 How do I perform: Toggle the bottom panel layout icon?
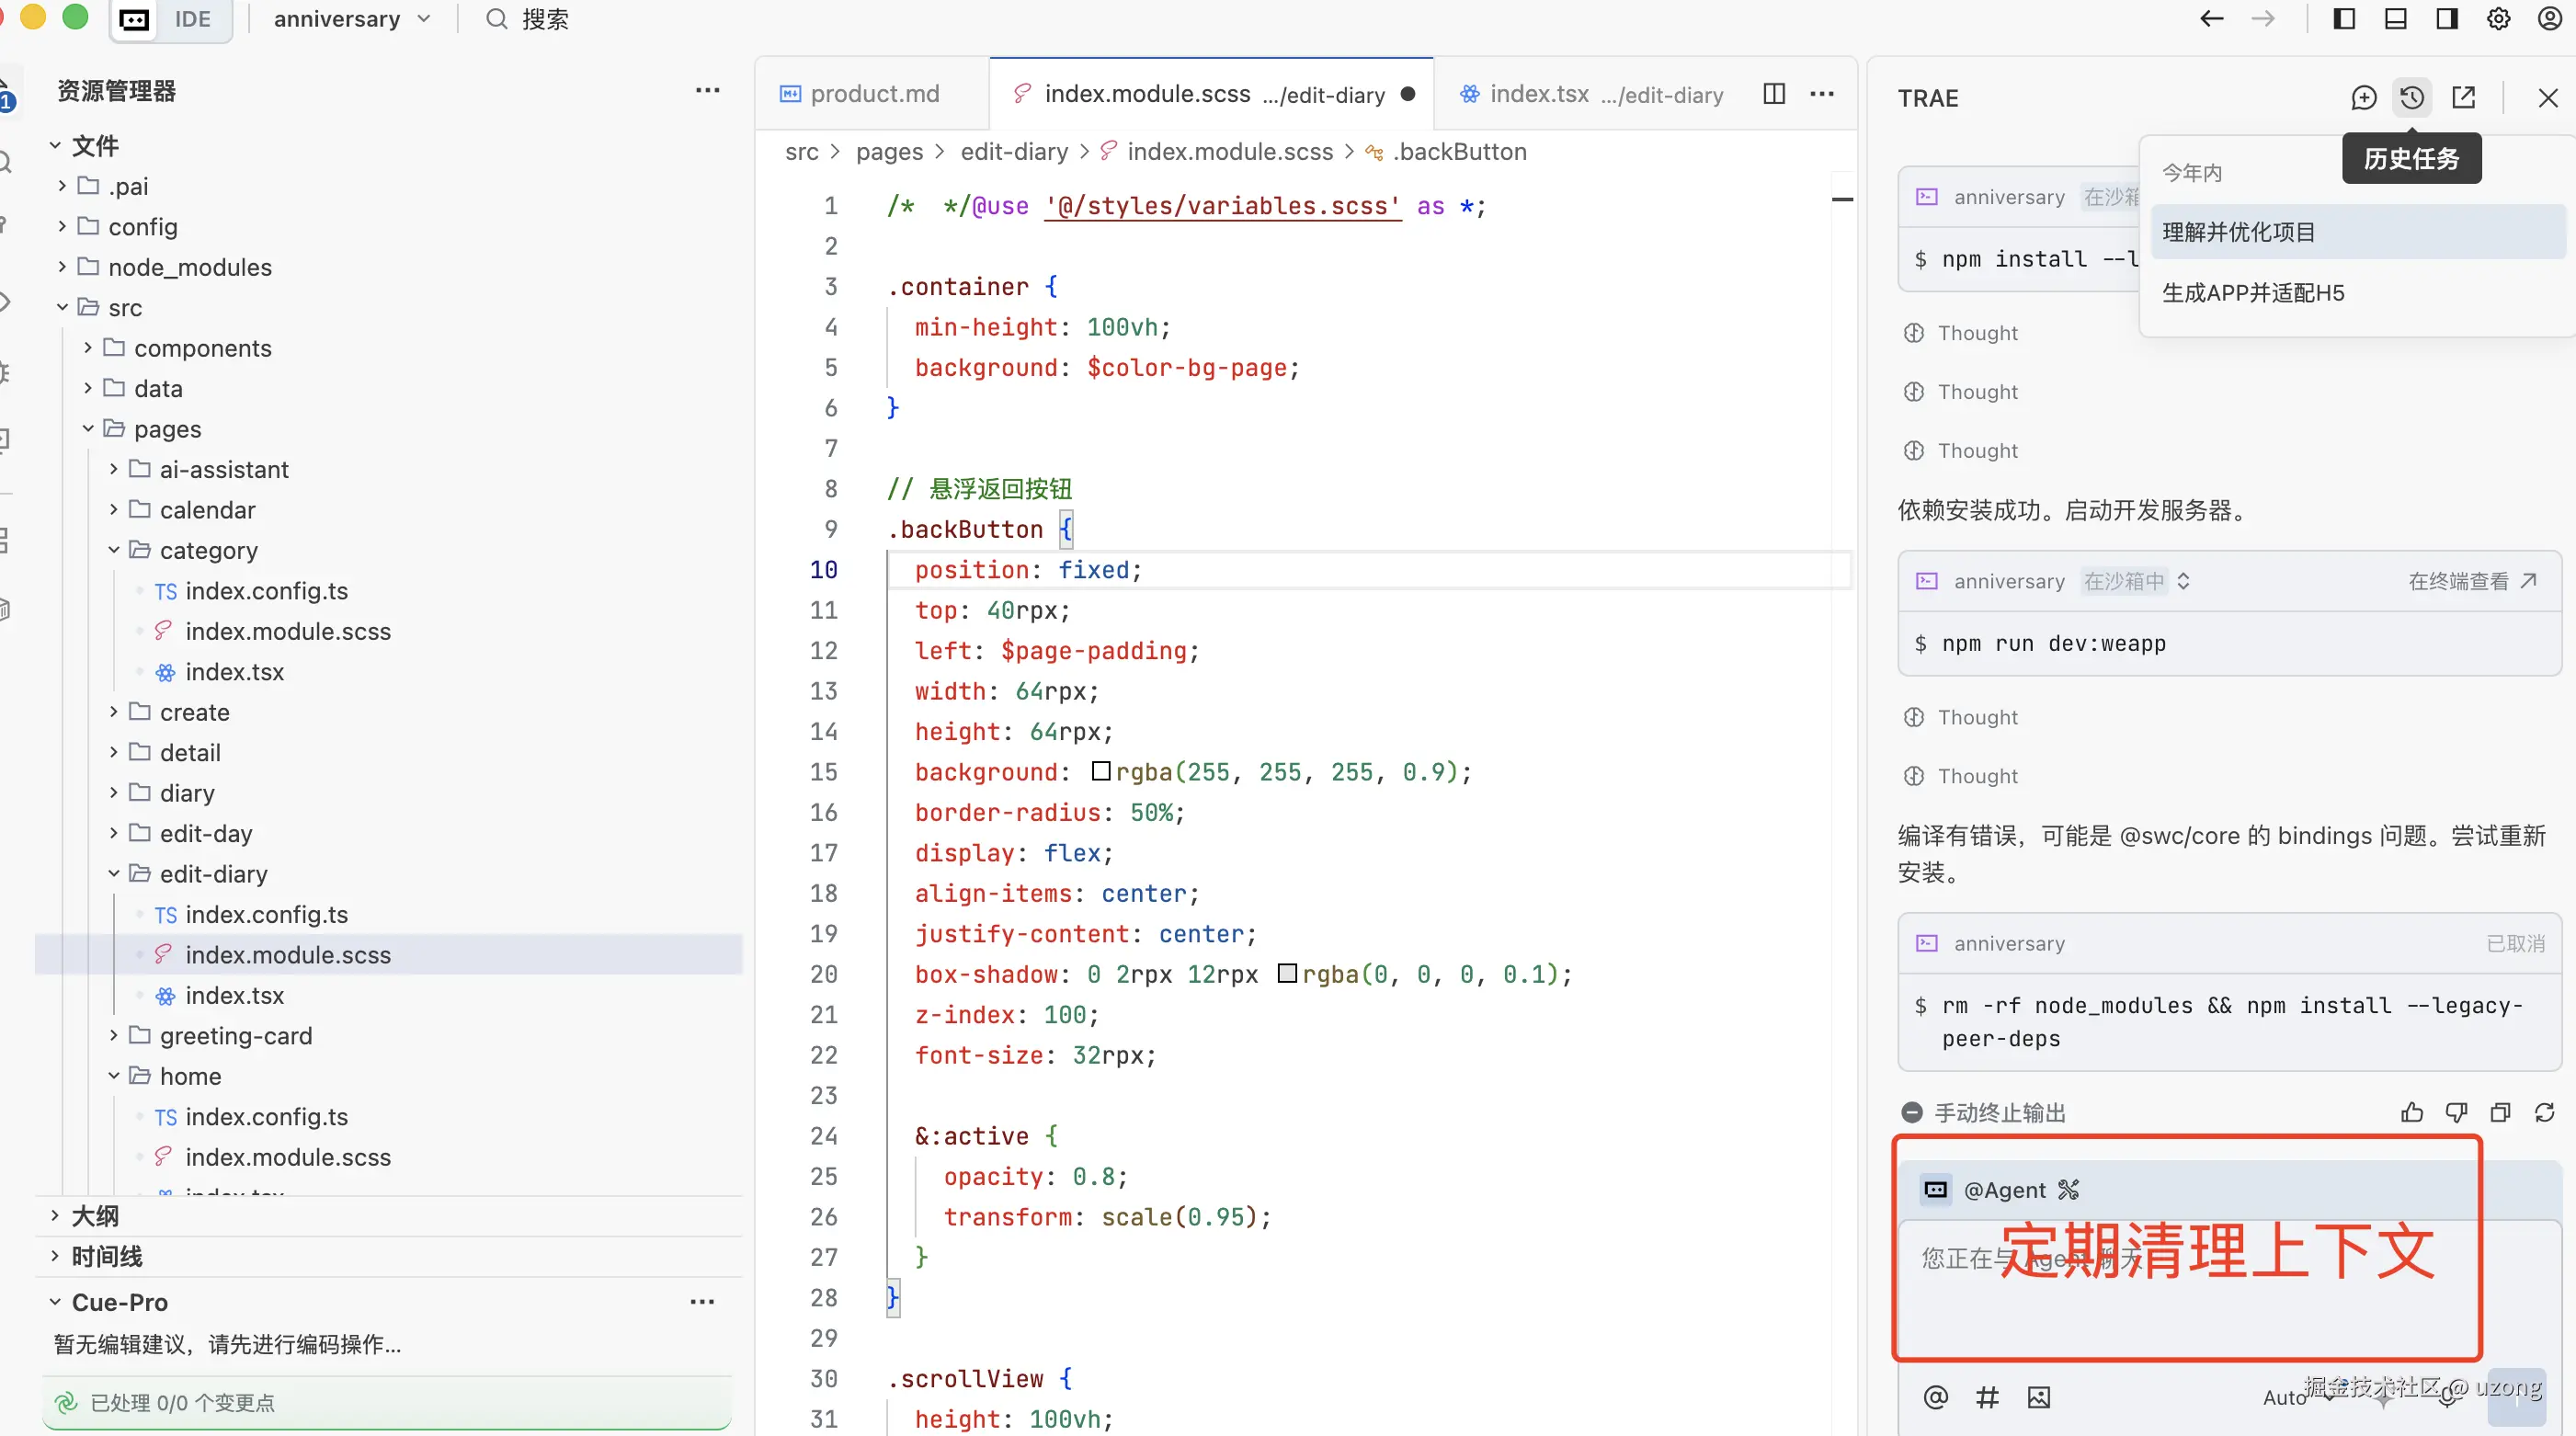2396,19
